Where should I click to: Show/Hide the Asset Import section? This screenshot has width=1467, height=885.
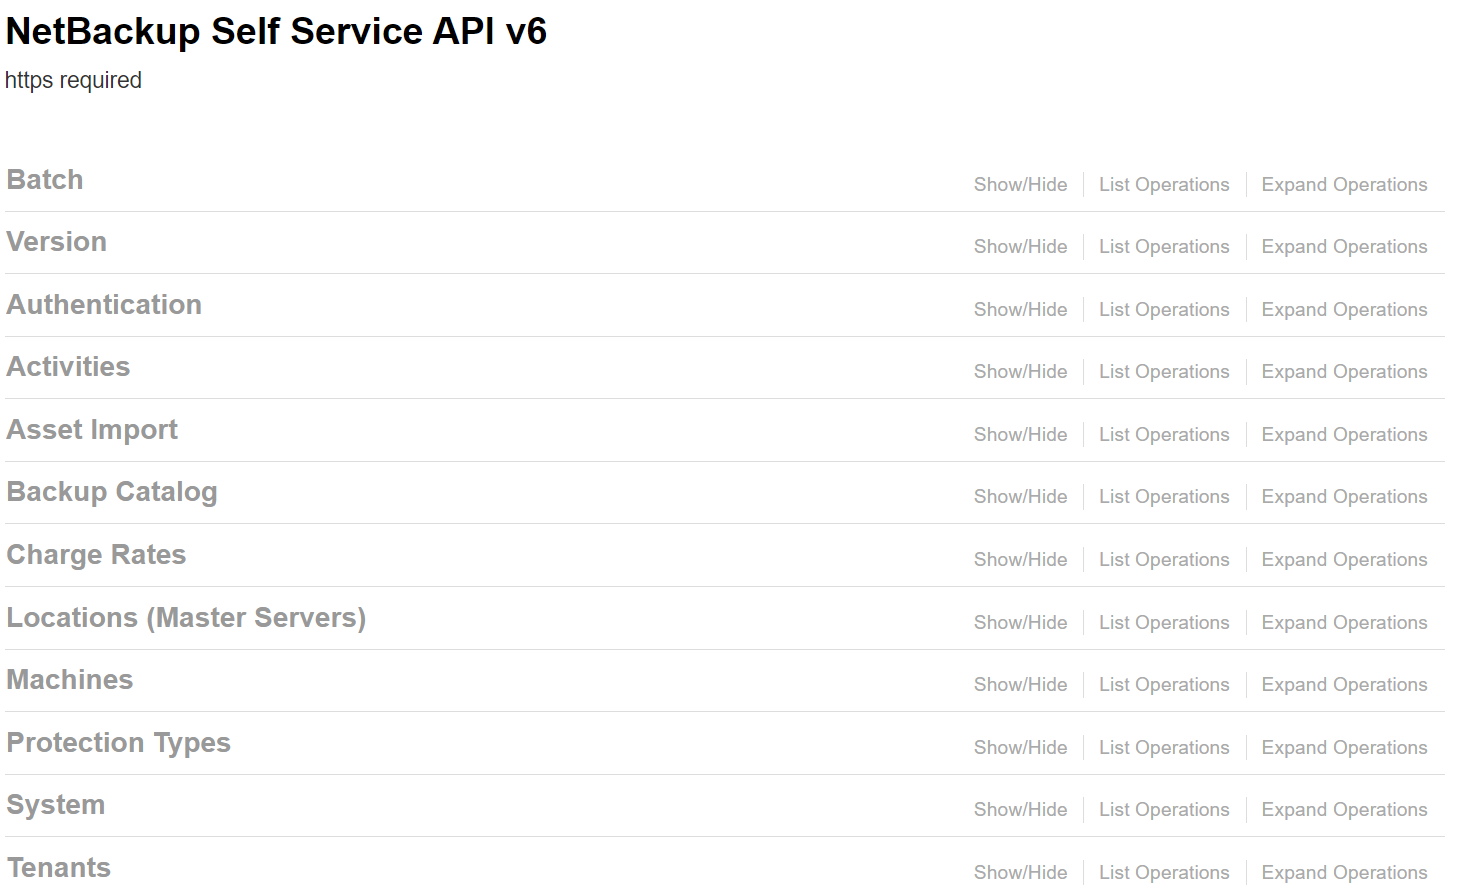coord(1020,435)
